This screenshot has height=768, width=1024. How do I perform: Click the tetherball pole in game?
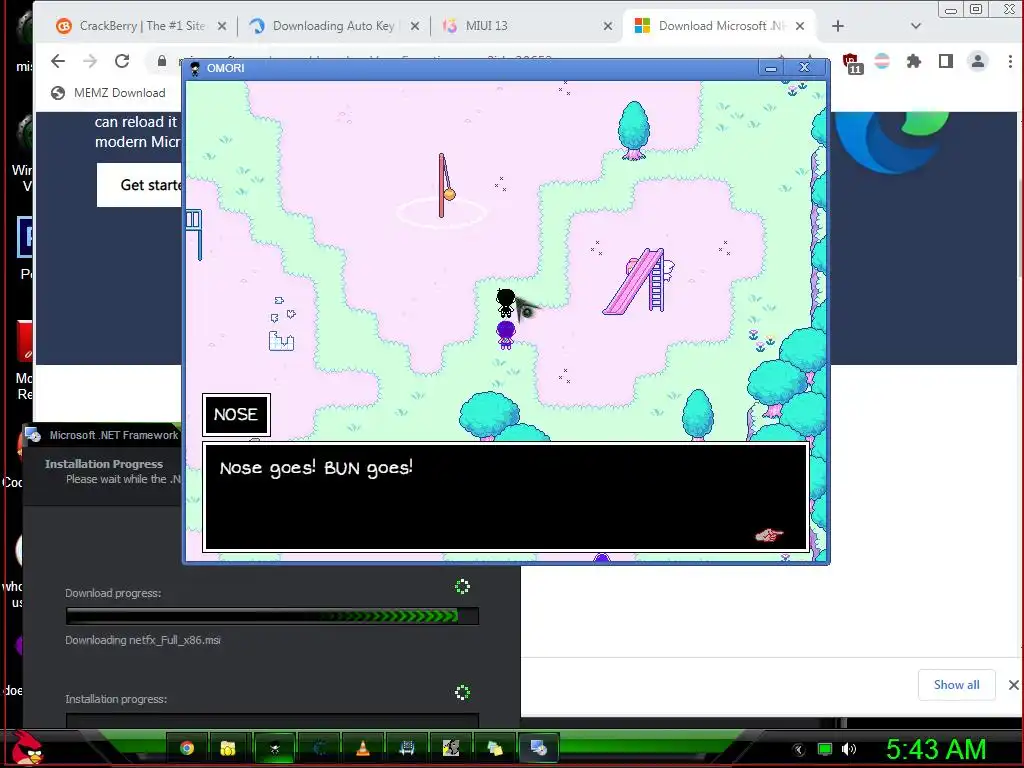tap(444, 186)
